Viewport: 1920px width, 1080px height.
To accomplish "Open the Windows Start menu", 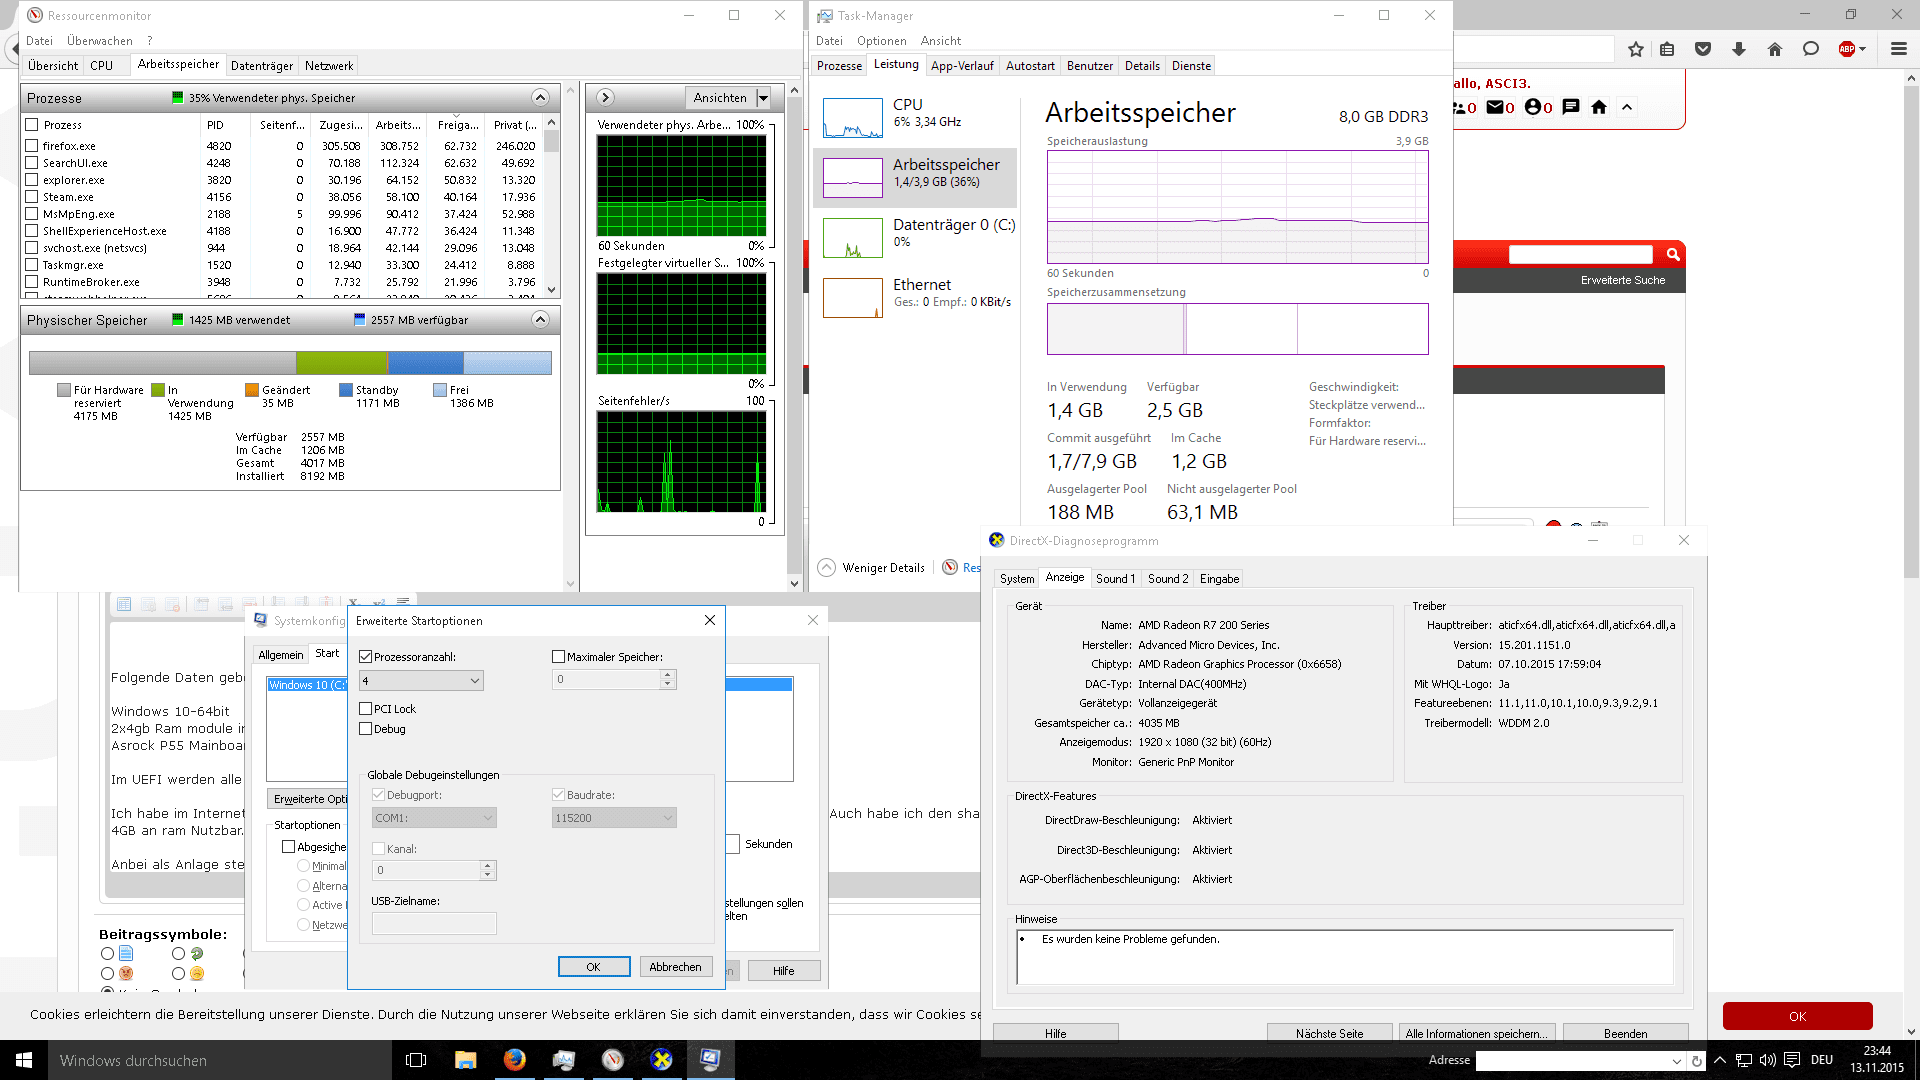I will click(24, 1060).
